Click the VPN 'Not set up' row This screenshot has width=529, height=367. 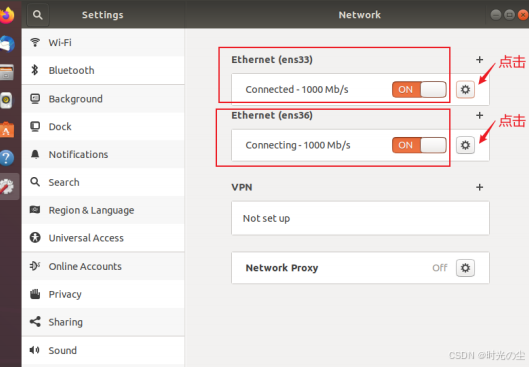point(360,218)
